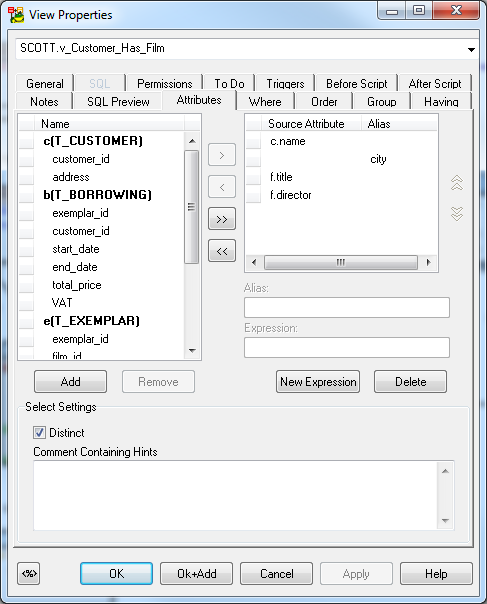Select exemplar_id under b(T_BORROWING)

(102, 213)
